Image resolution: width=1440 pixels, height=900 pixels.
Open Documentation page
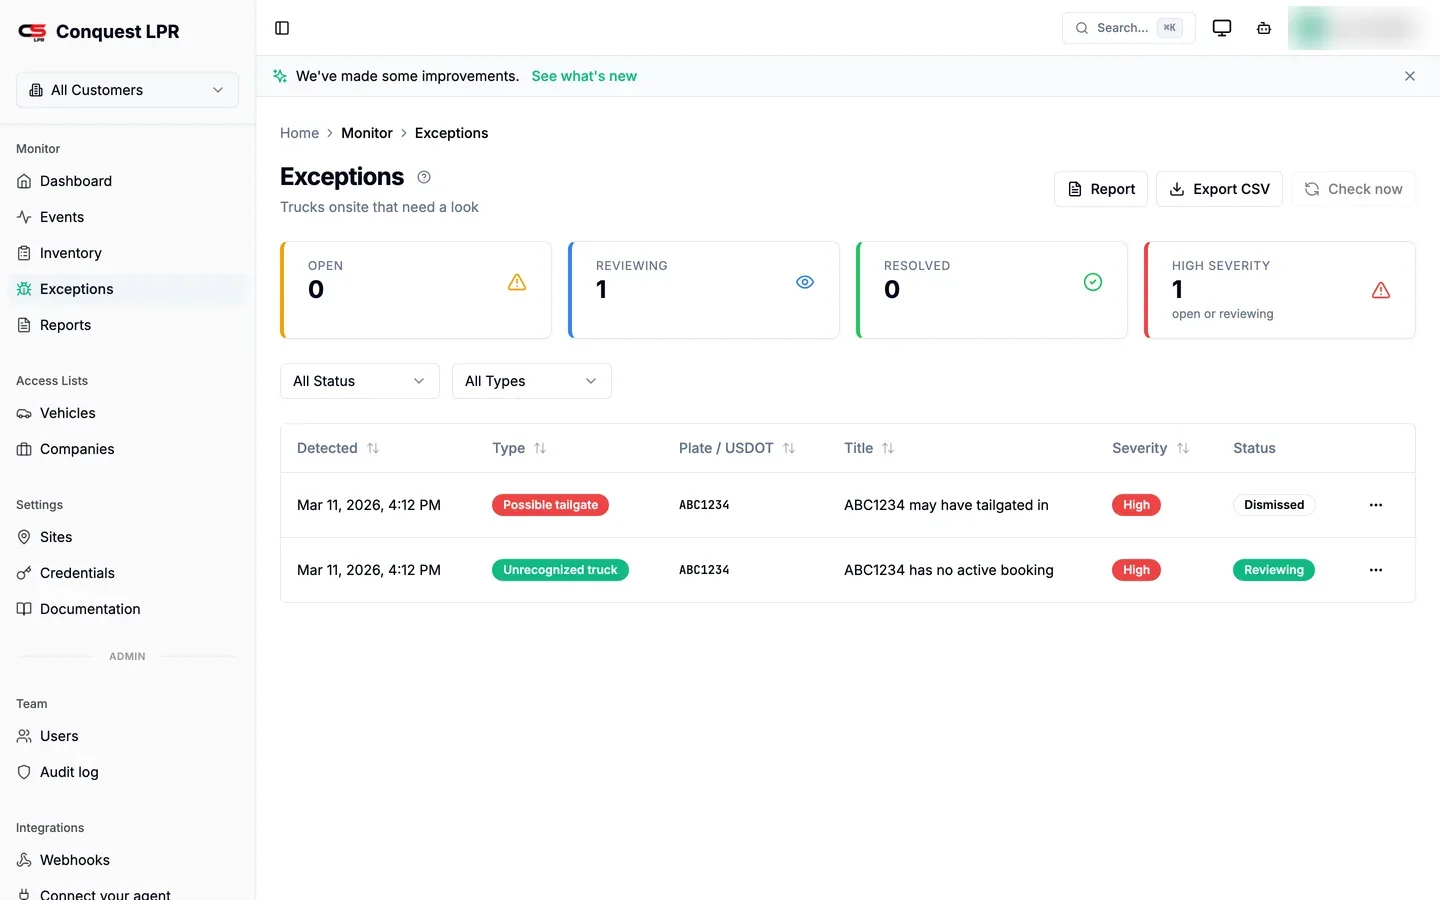coord(127,609)
